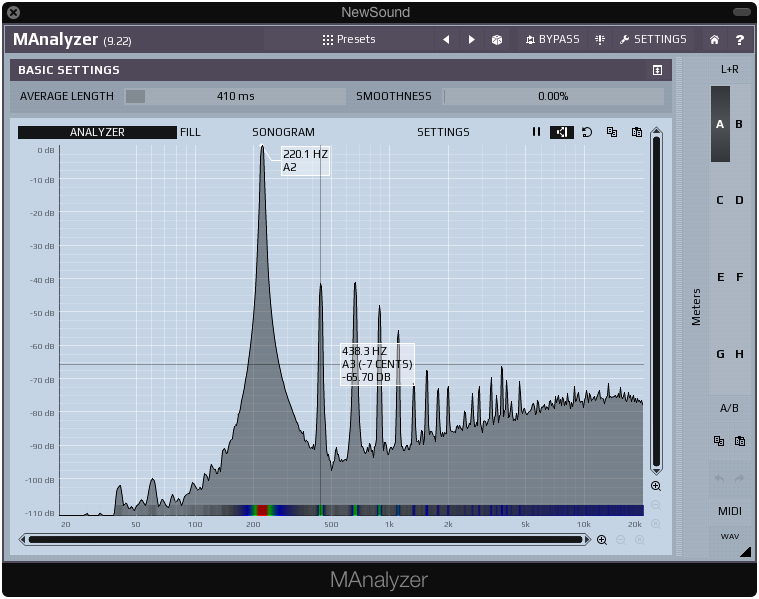Click the resize corner triangle icon
759x599 pixels.
(x=745, y=552)
